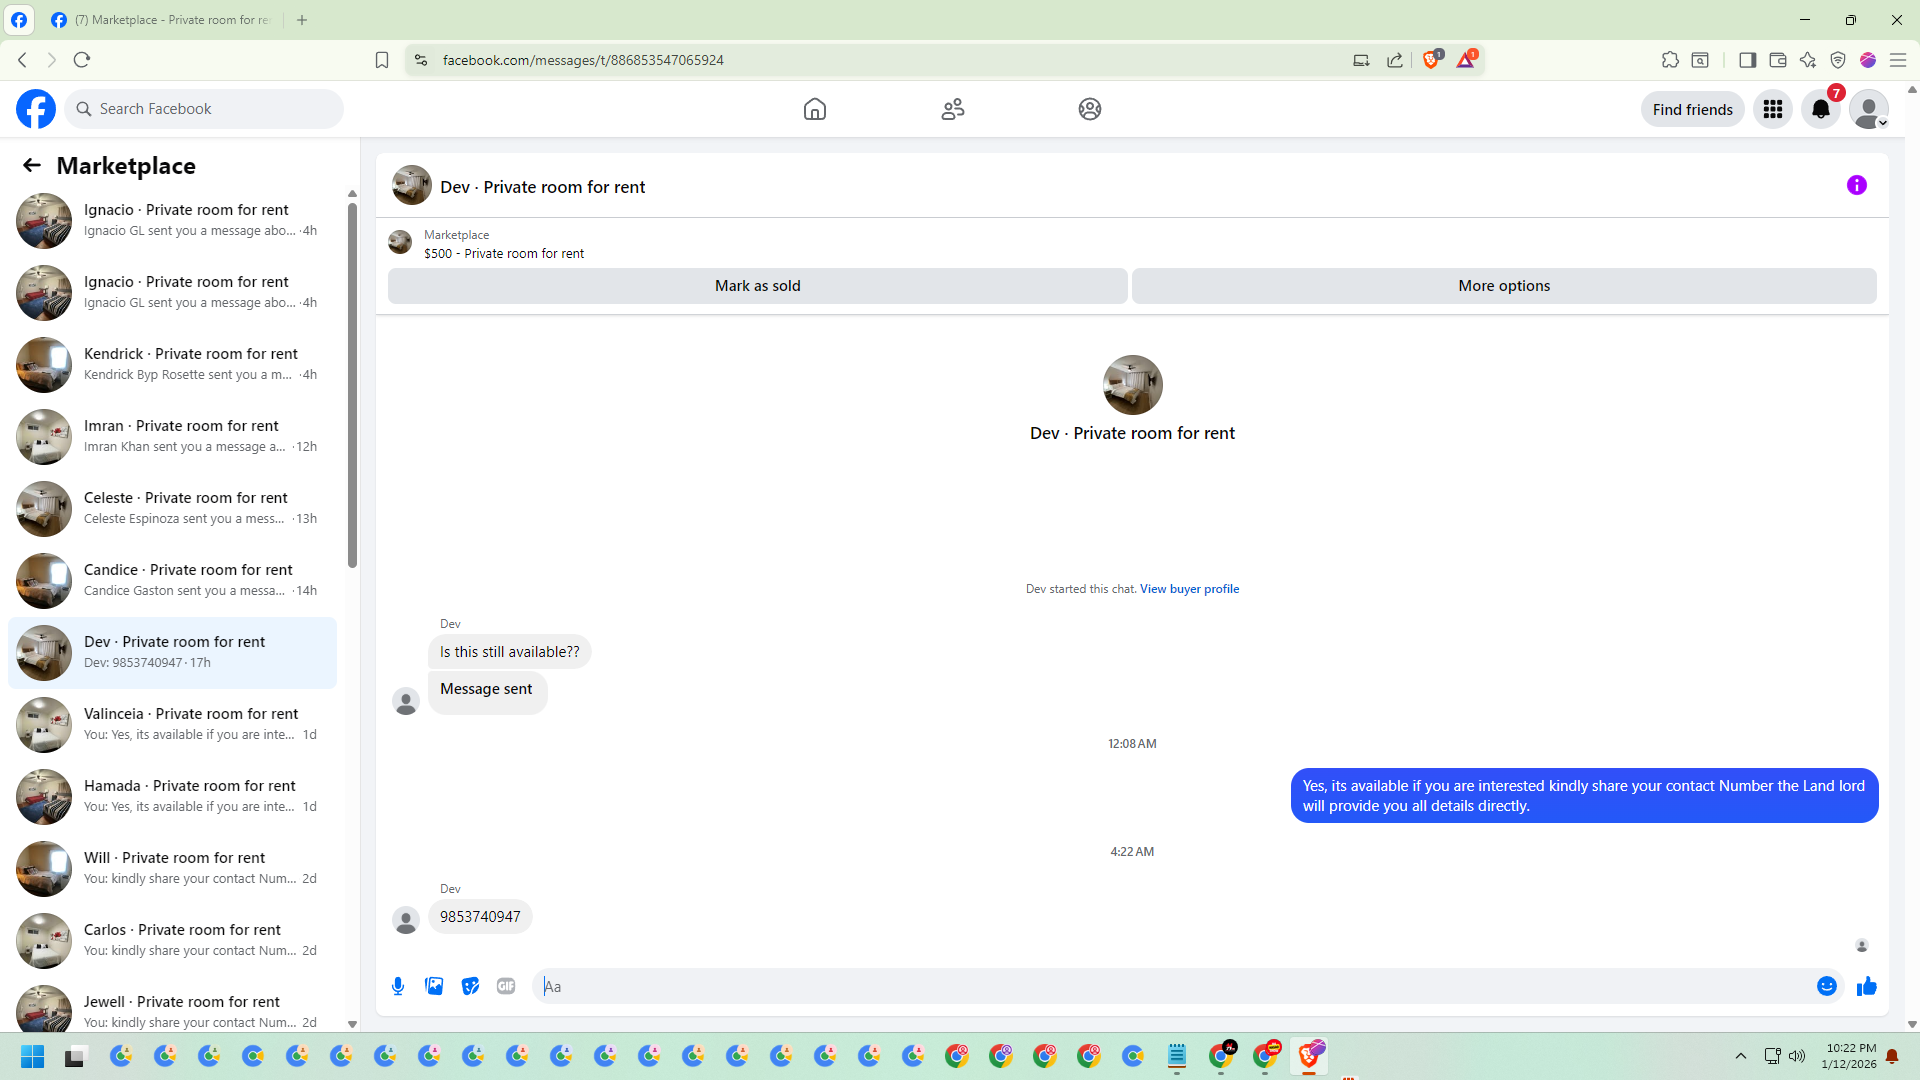The height and width of the screenshot is (1080, 1920).
Task: Open View buyer profile link
Action: tap(1188, 589)
